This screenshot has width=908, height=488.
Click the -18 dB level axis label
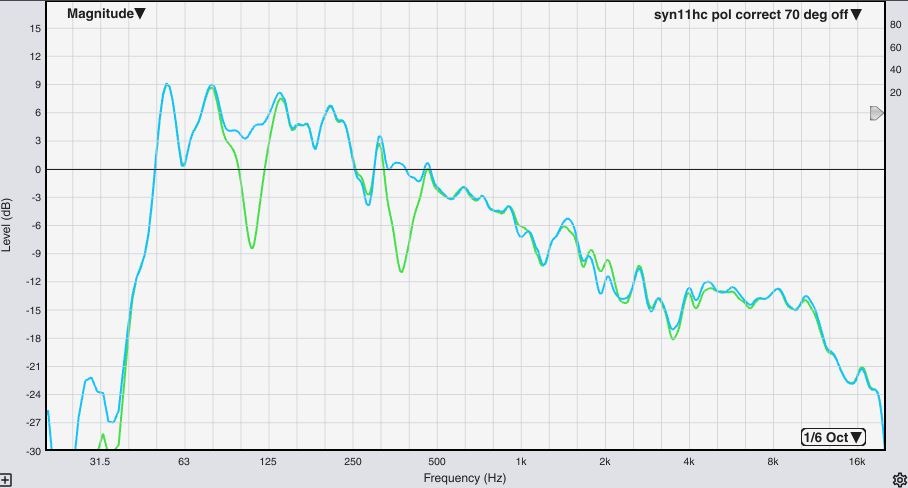pyautogui.click(x=34, y=338)
